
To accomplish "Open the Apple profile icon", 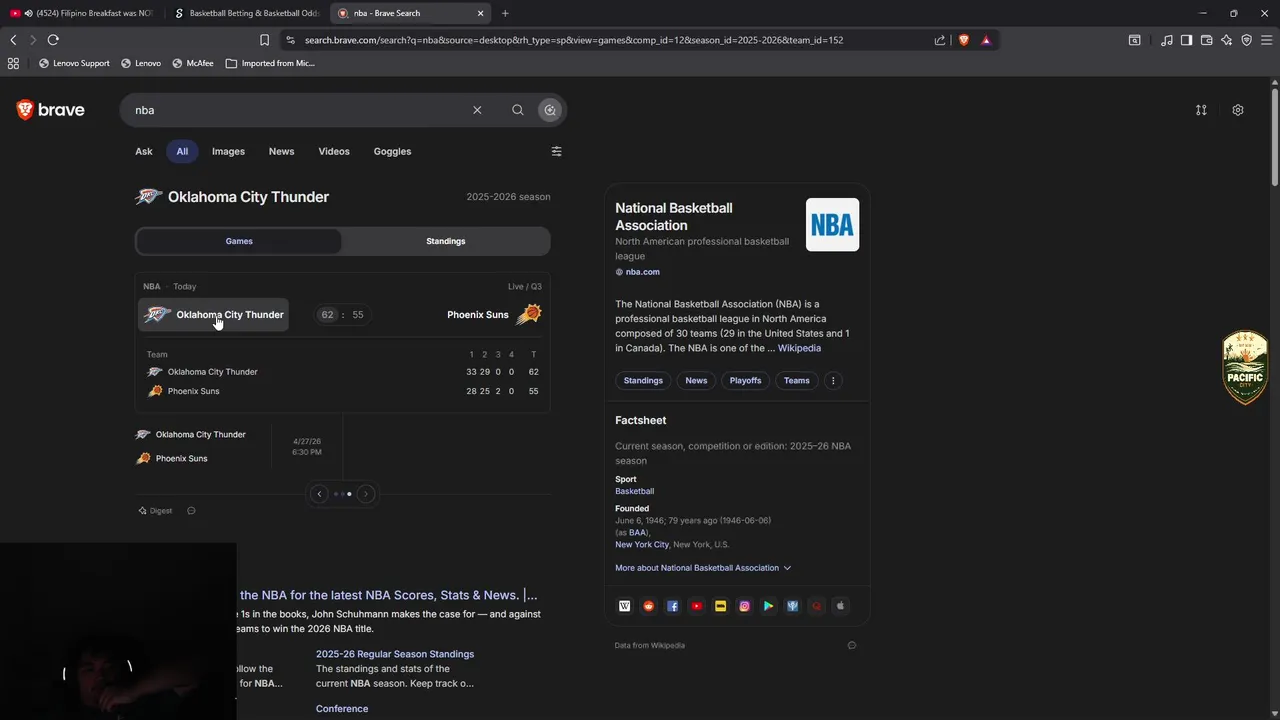I will 841,606.
